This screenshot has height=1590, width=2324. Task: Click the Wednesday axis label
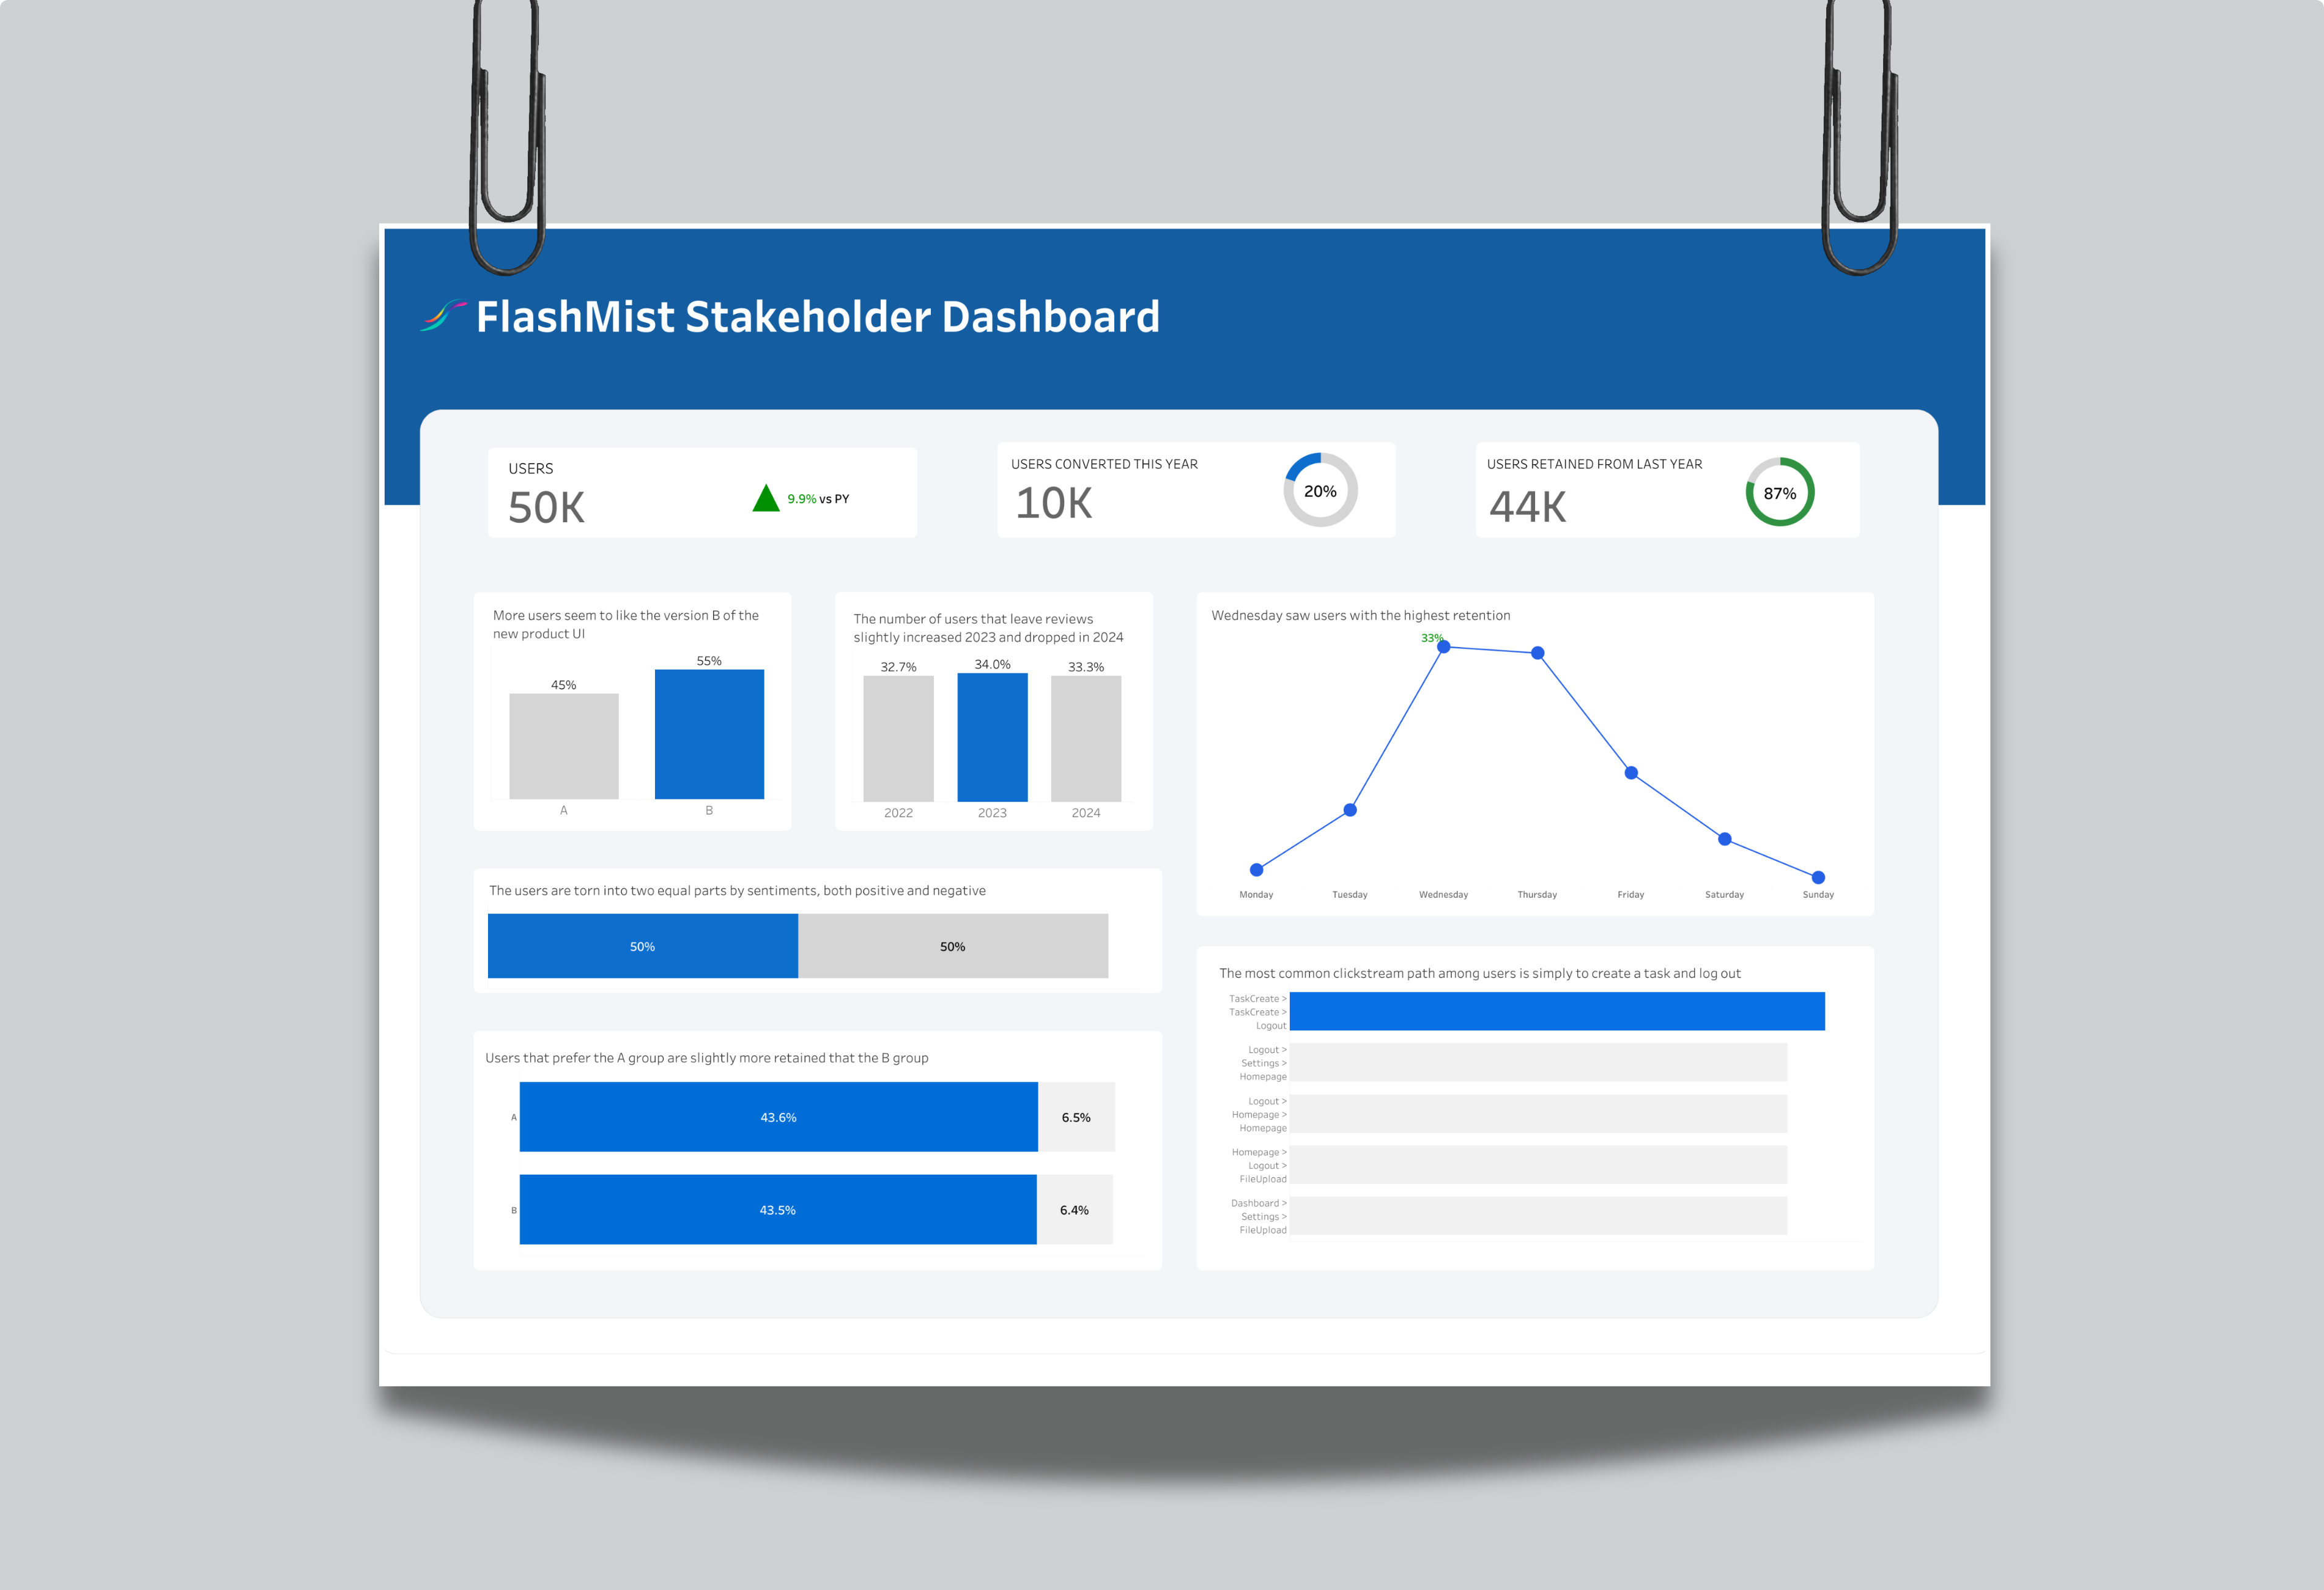[1444, 895]
